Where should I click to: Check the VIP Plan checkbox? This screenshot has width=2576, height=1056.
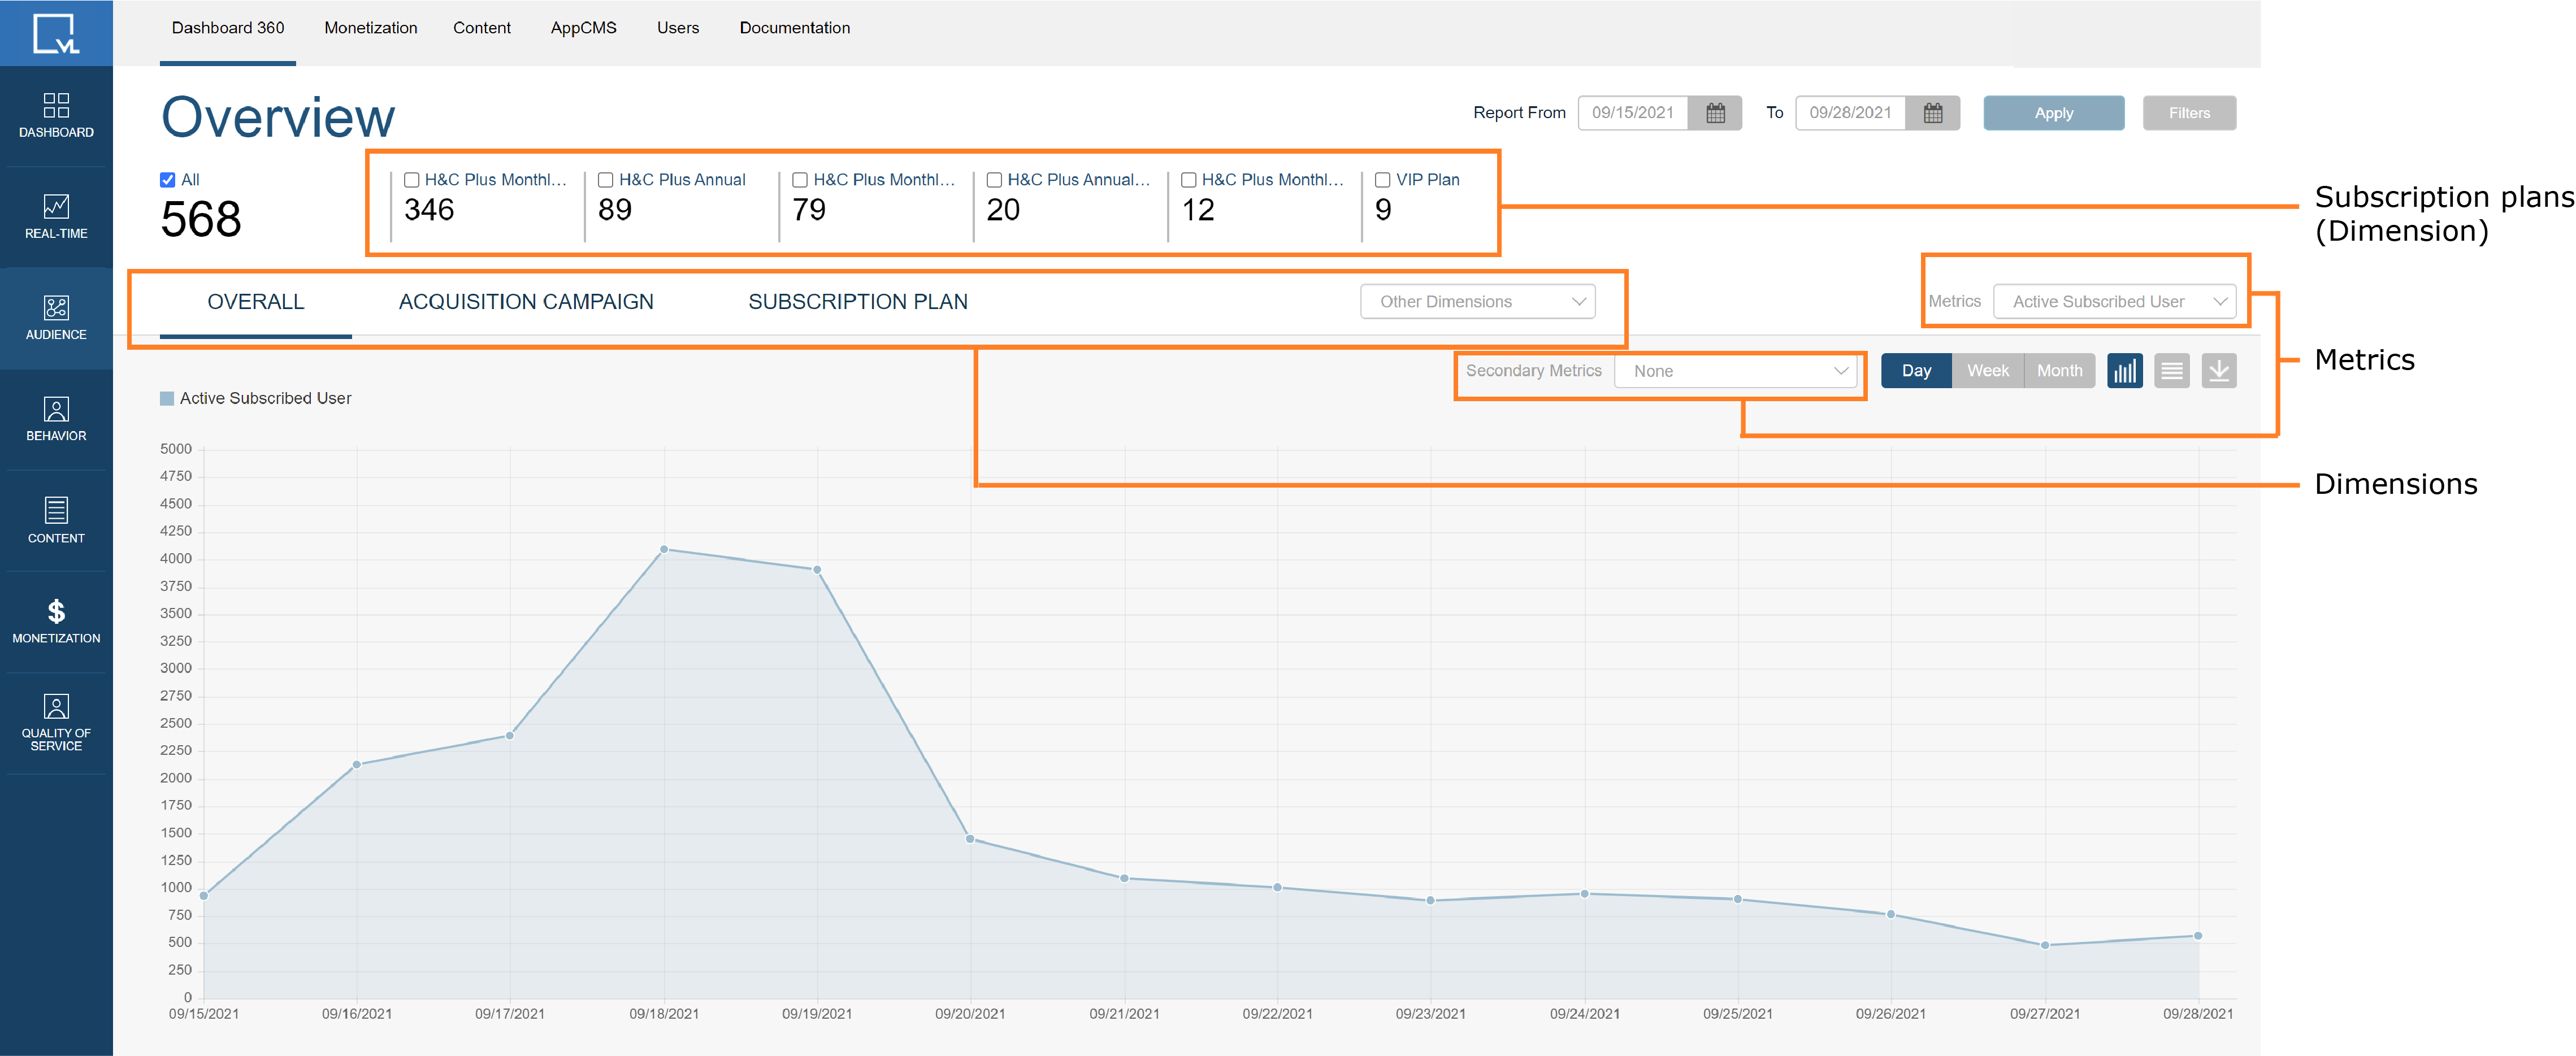[x=1382, y=180]
